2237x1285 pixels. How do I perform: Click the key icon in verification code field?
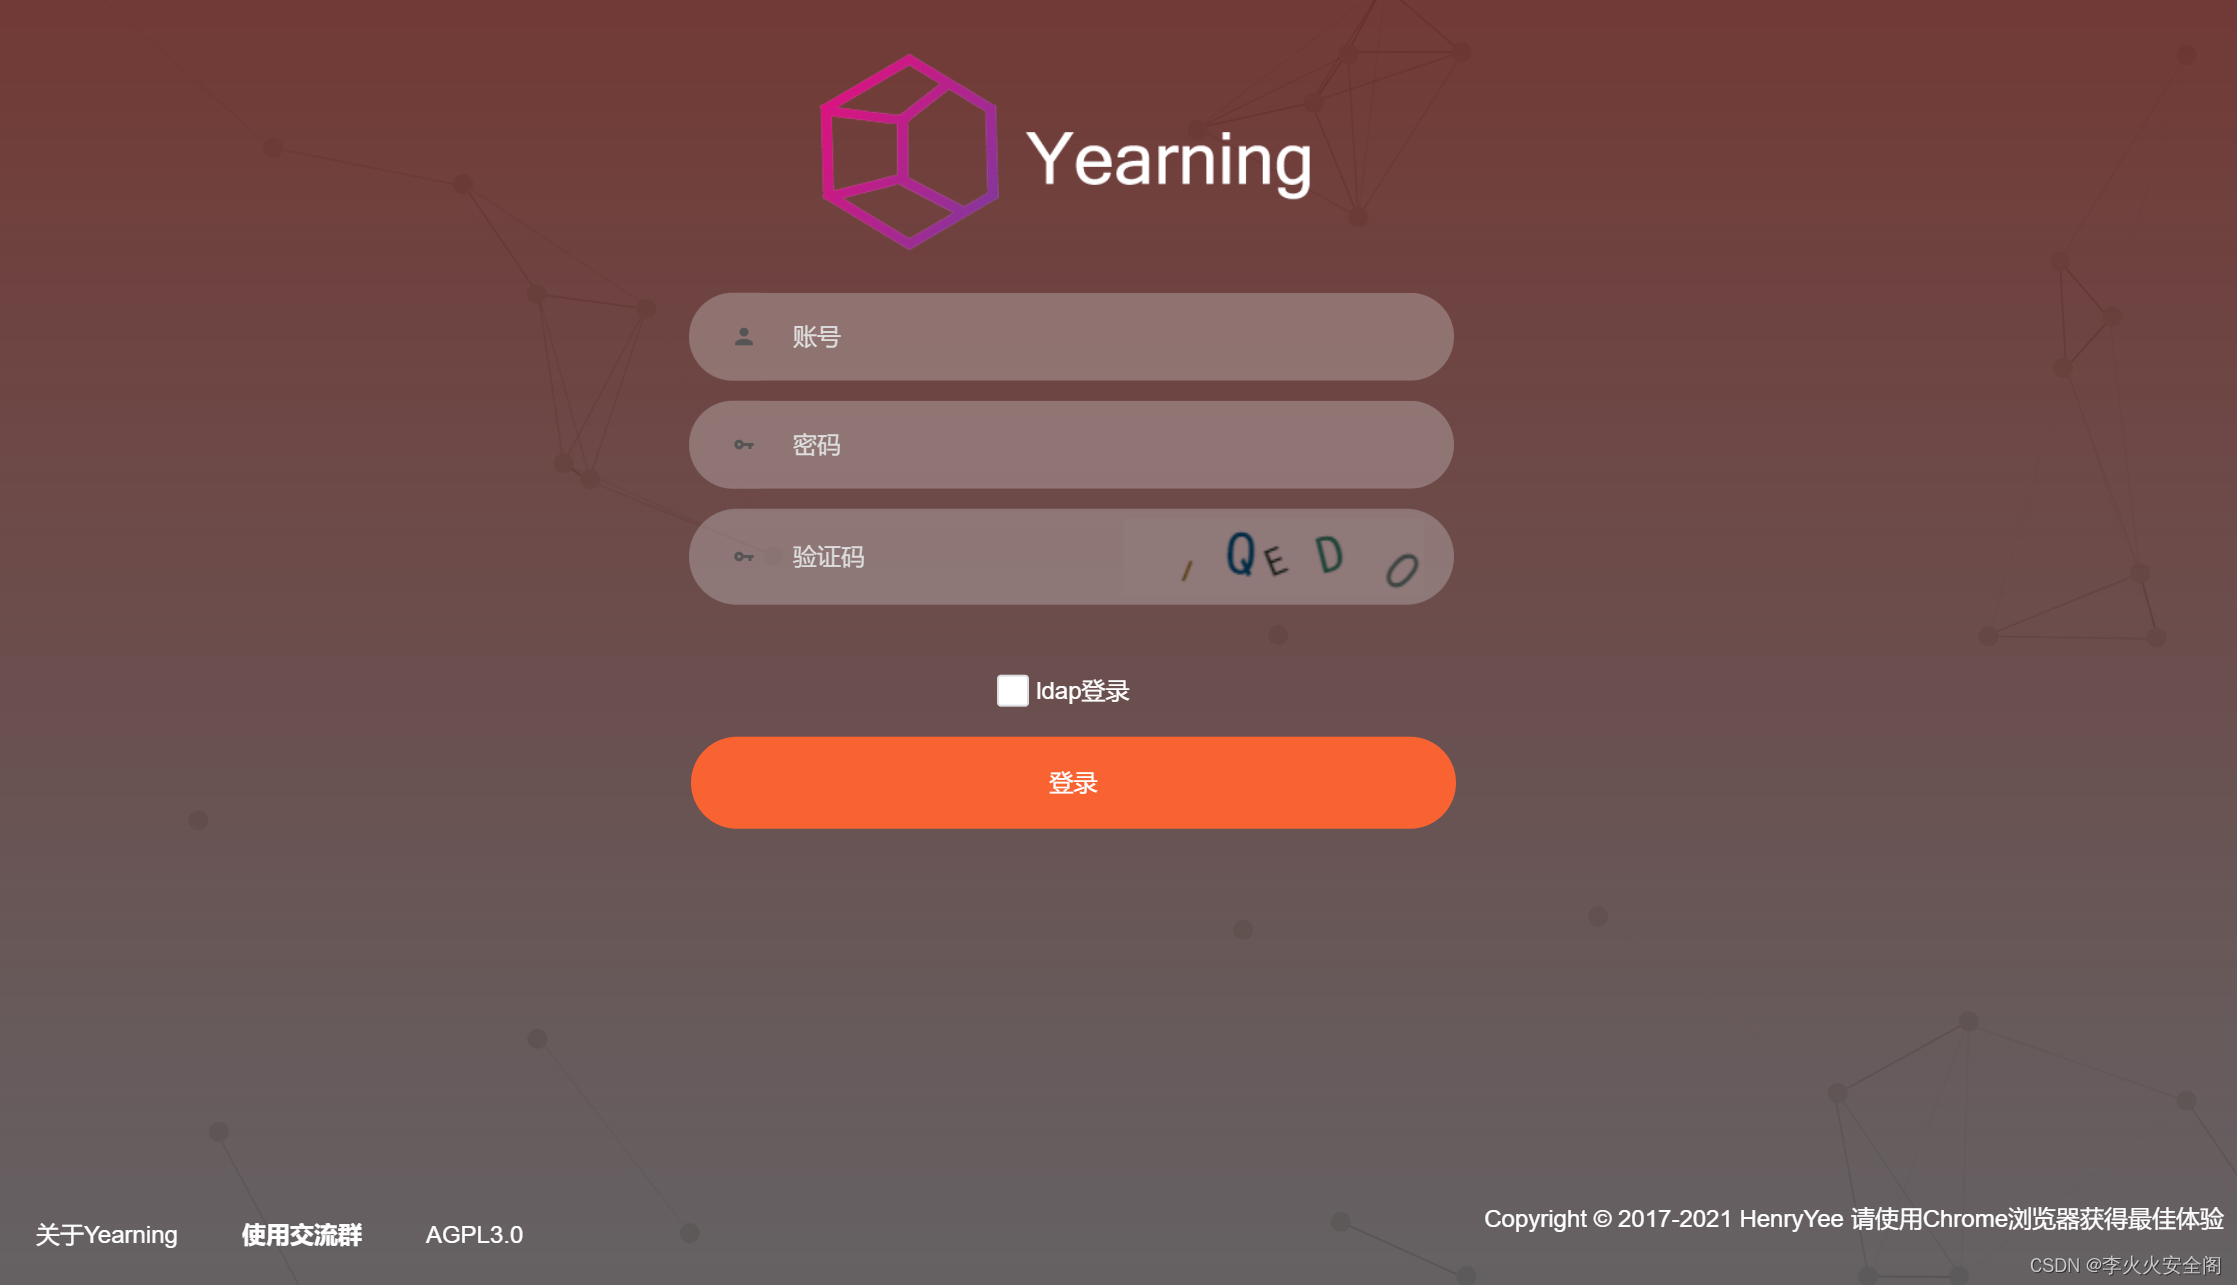(742, 556)
